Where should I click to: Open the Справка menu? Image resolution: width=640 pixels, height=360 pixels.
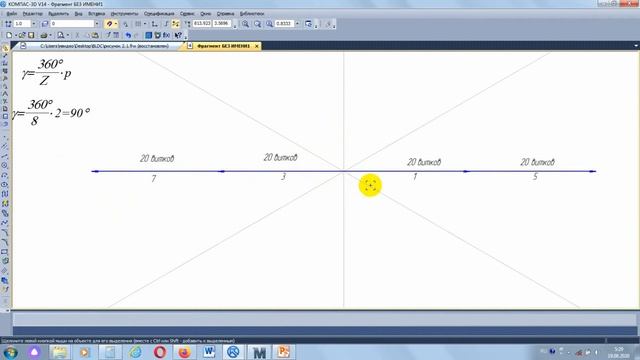tap(225, 13)
